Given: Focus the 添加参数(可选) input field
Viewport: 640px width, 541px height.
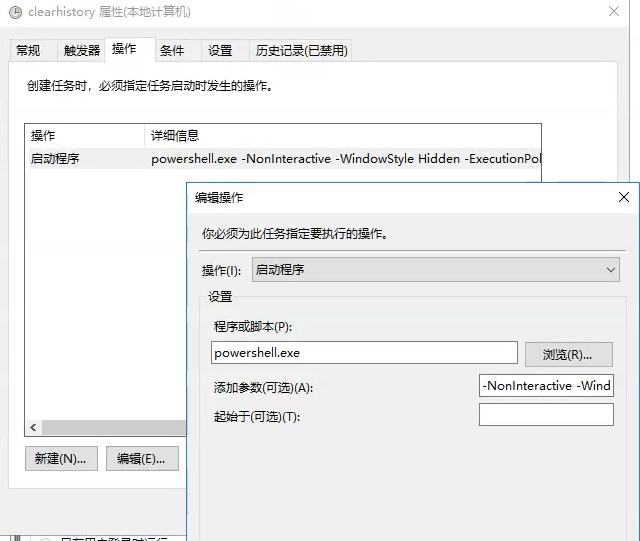Looking at the screenshot, I should click(x=546, y=386).
